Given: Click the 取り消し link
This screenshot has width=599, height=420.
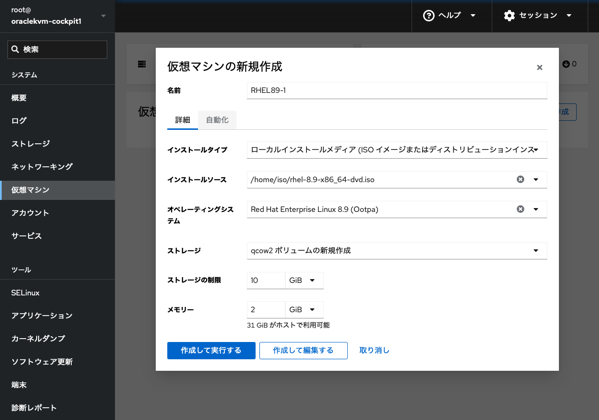Looking at the screenshot, I should click(374, 350).
